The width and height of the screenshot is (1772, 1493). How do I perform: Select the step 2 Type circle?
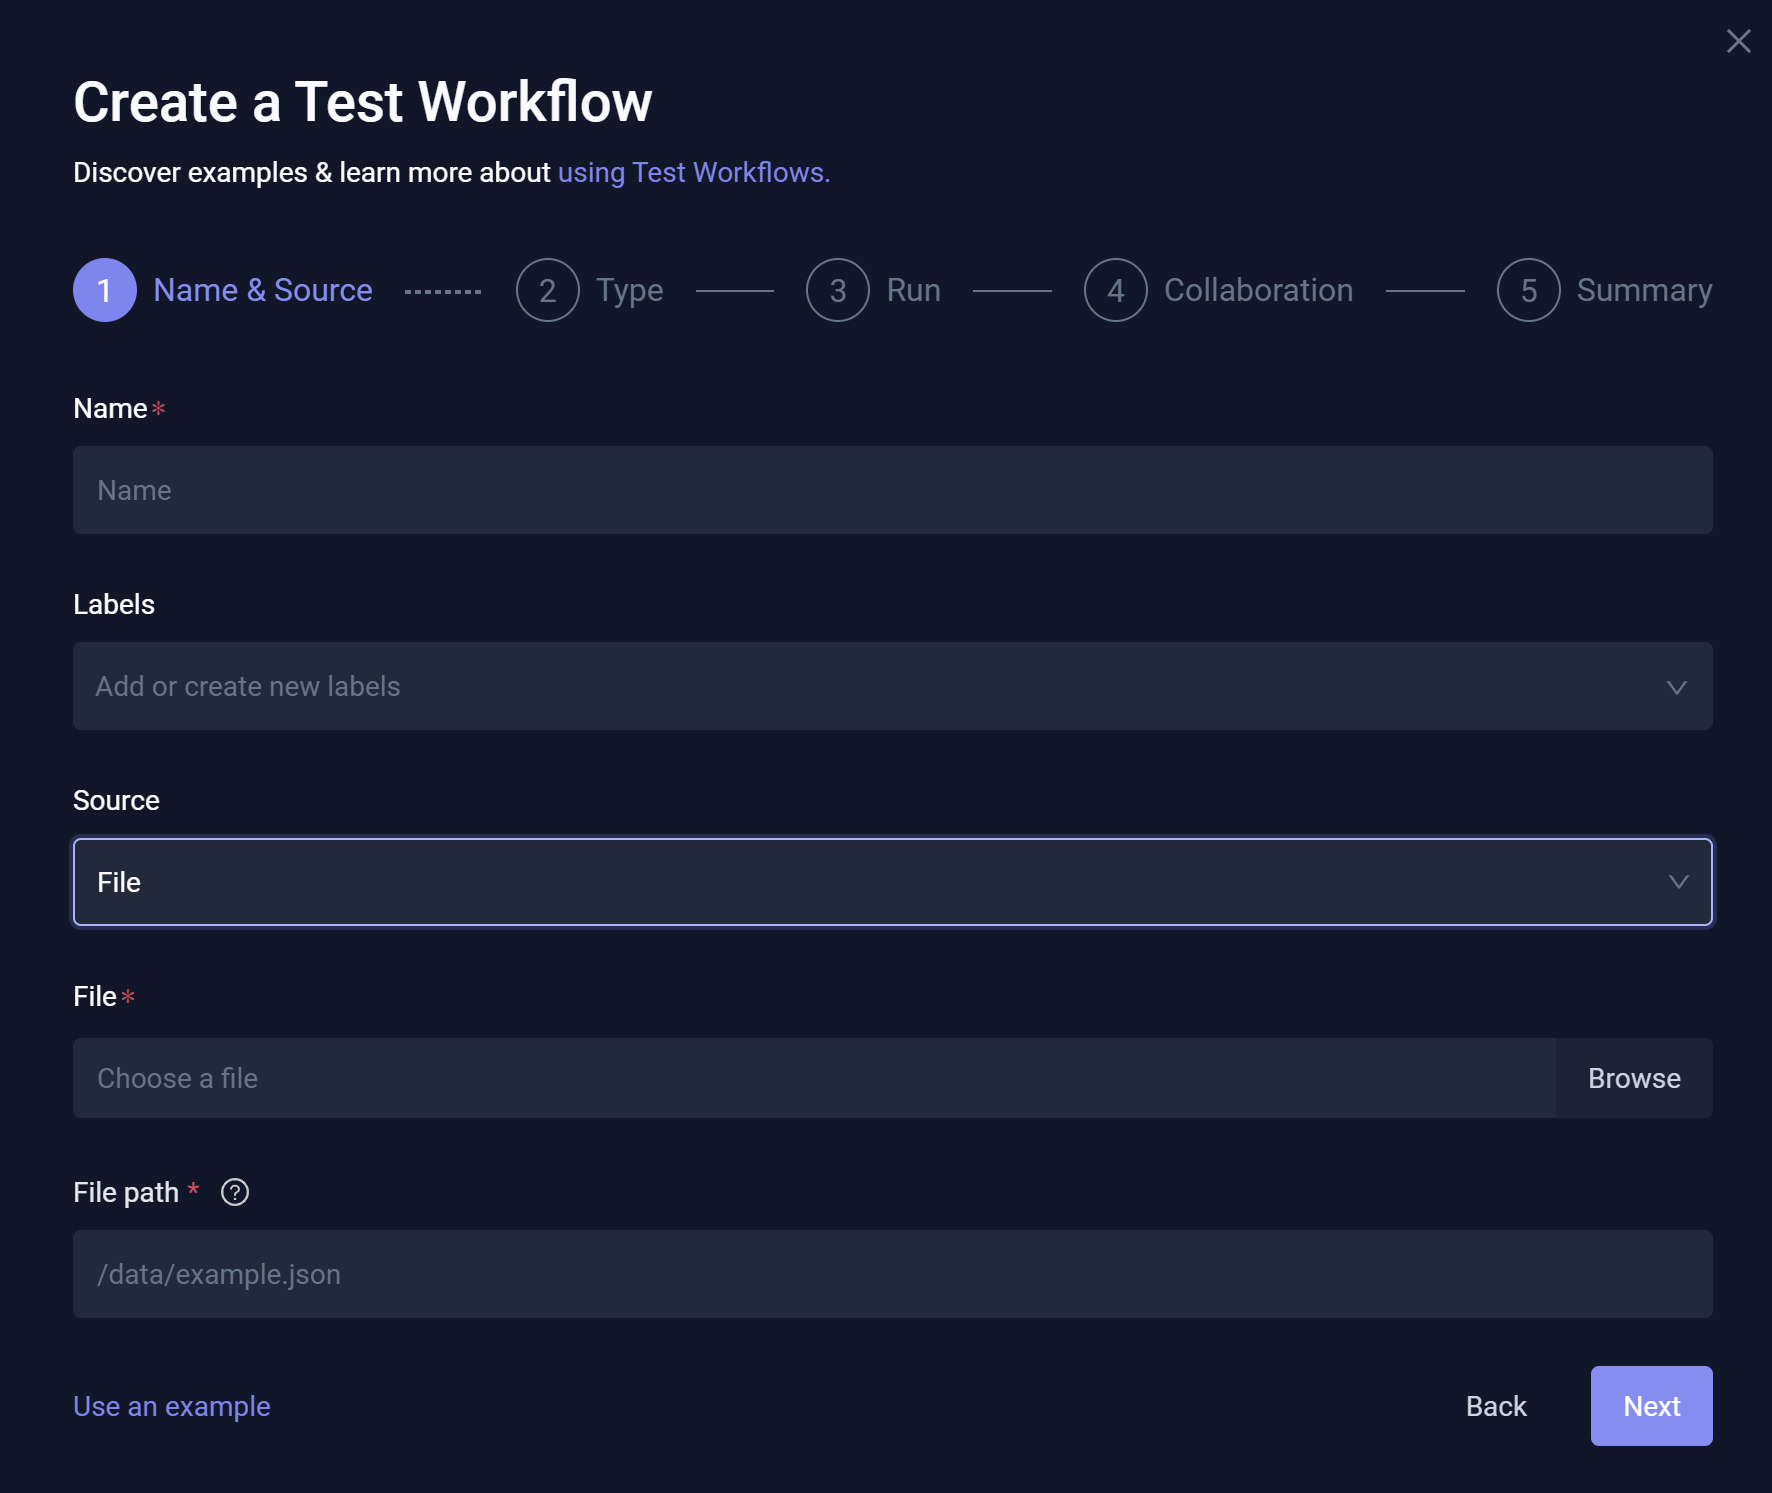547,290
